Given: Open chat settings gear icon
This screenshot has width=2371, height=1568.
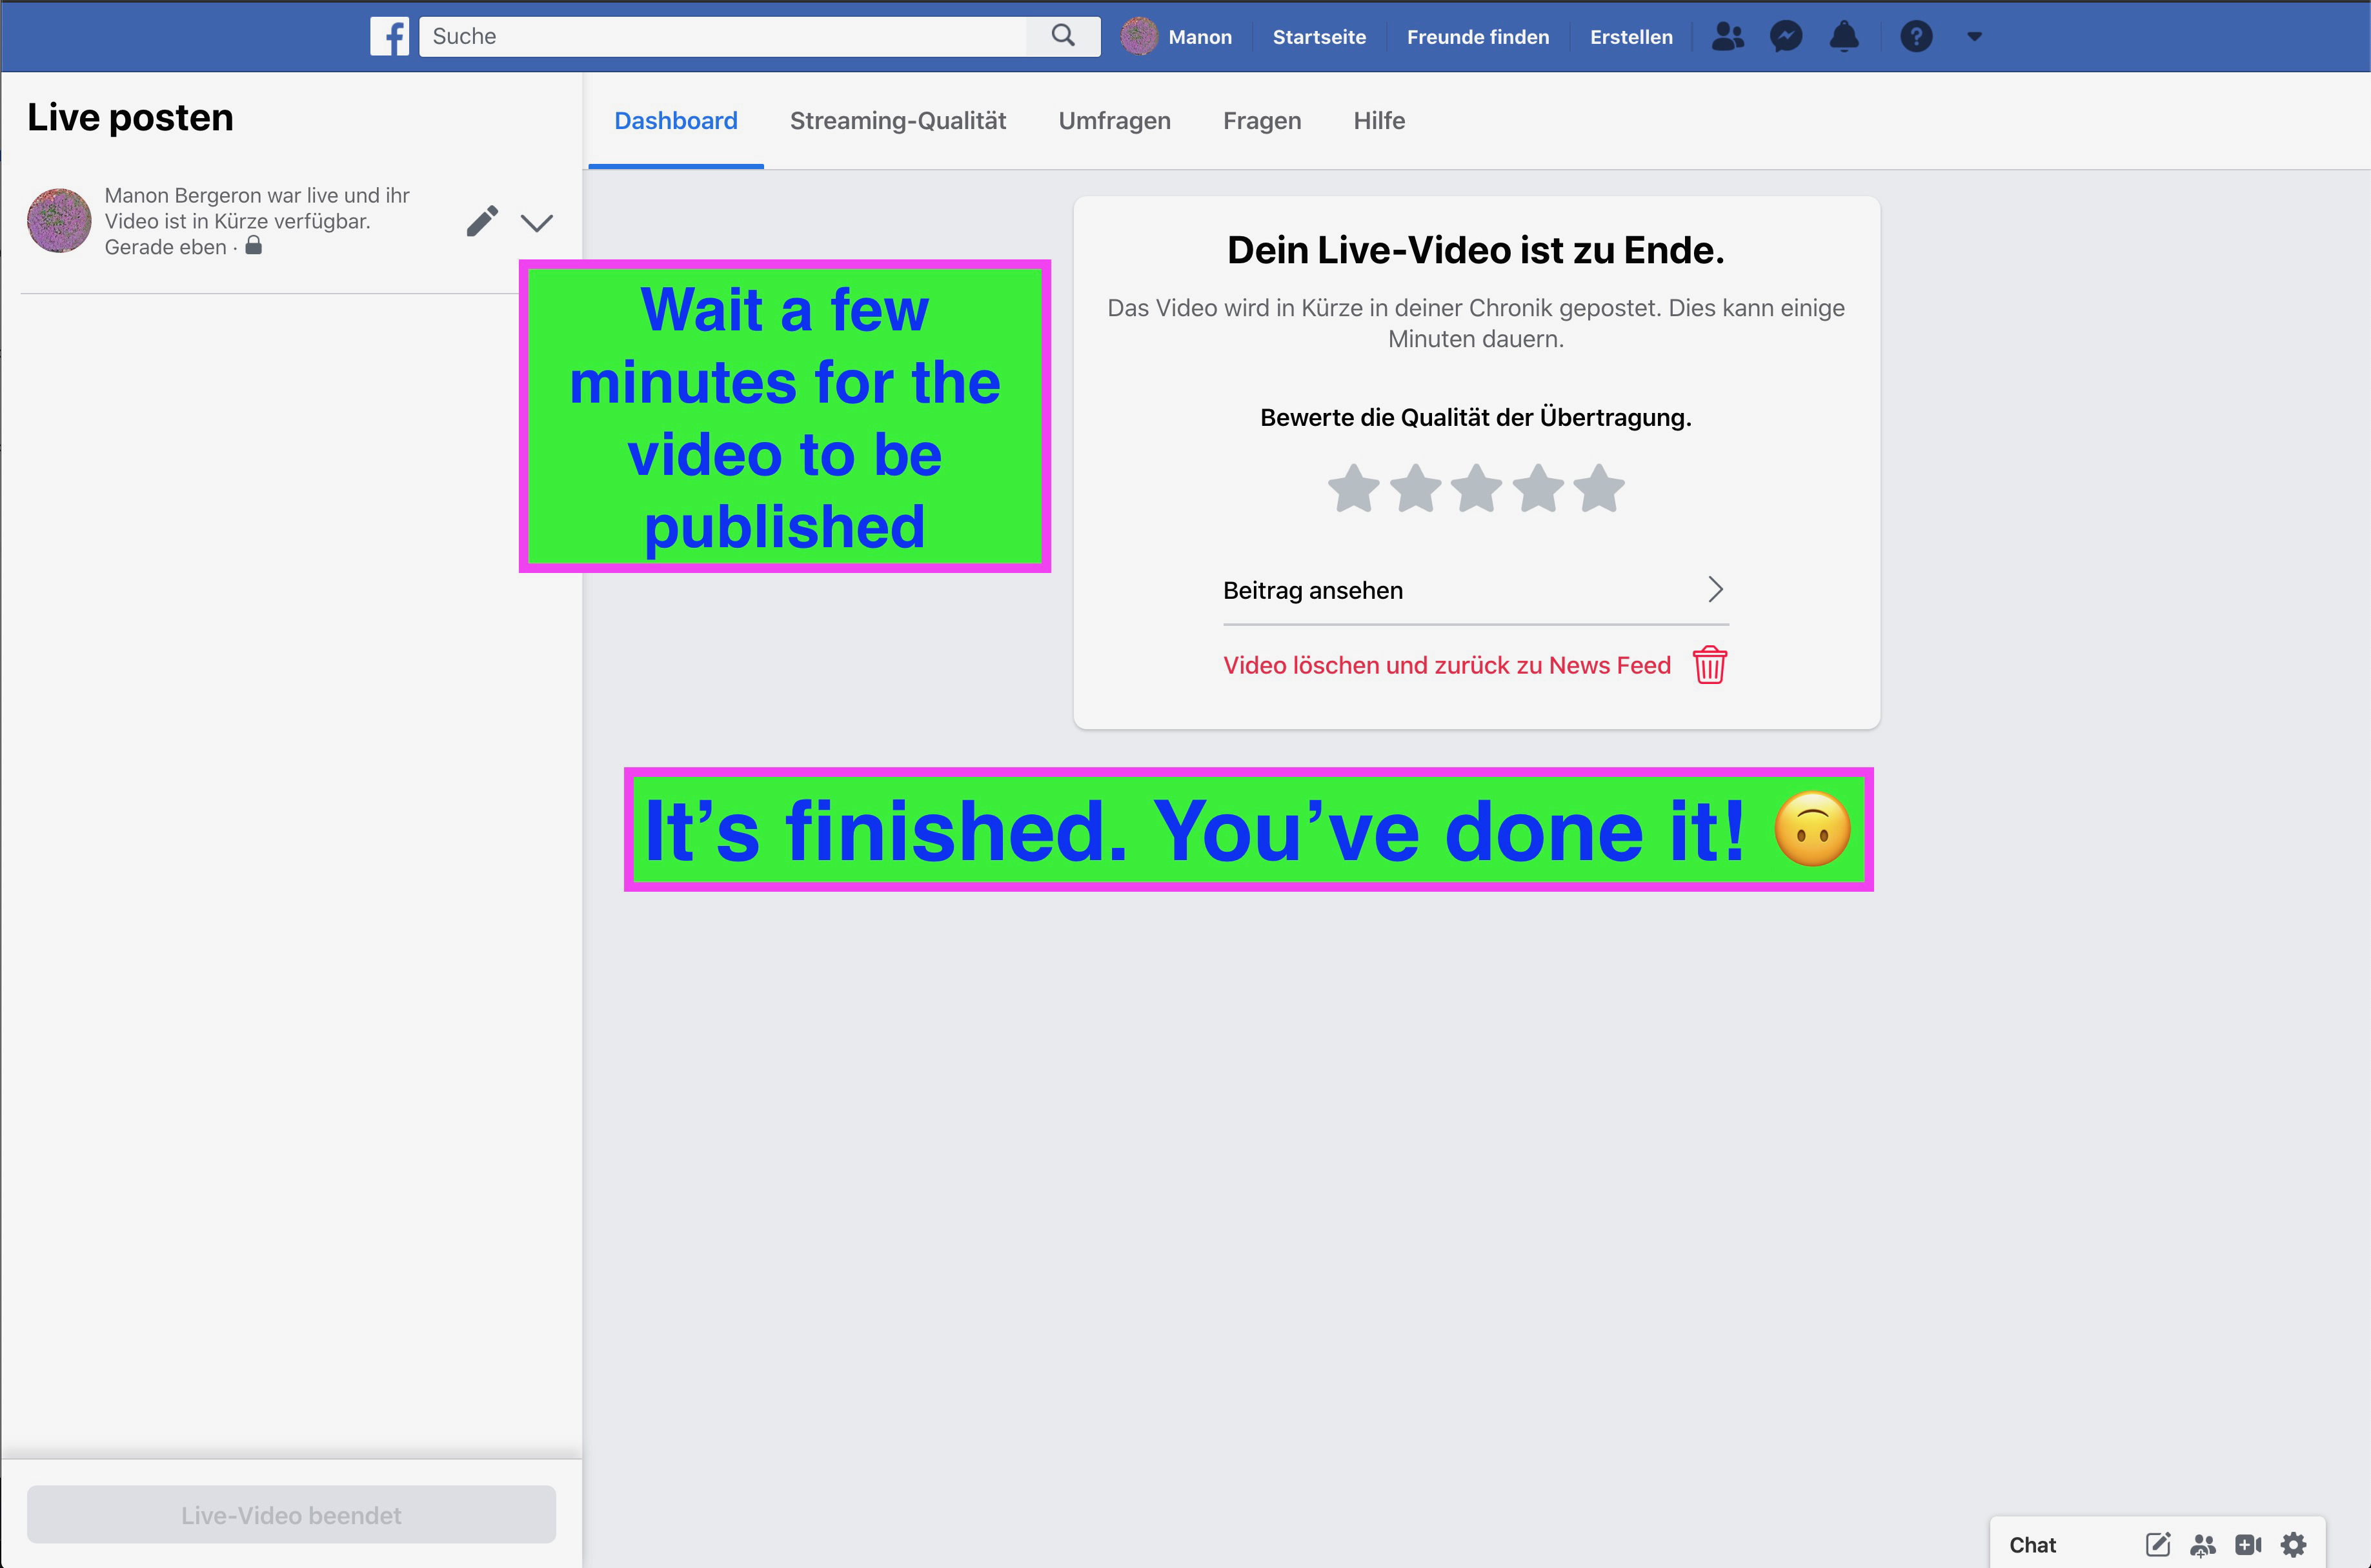Looking at the screenshot, I should 2293,1544.
